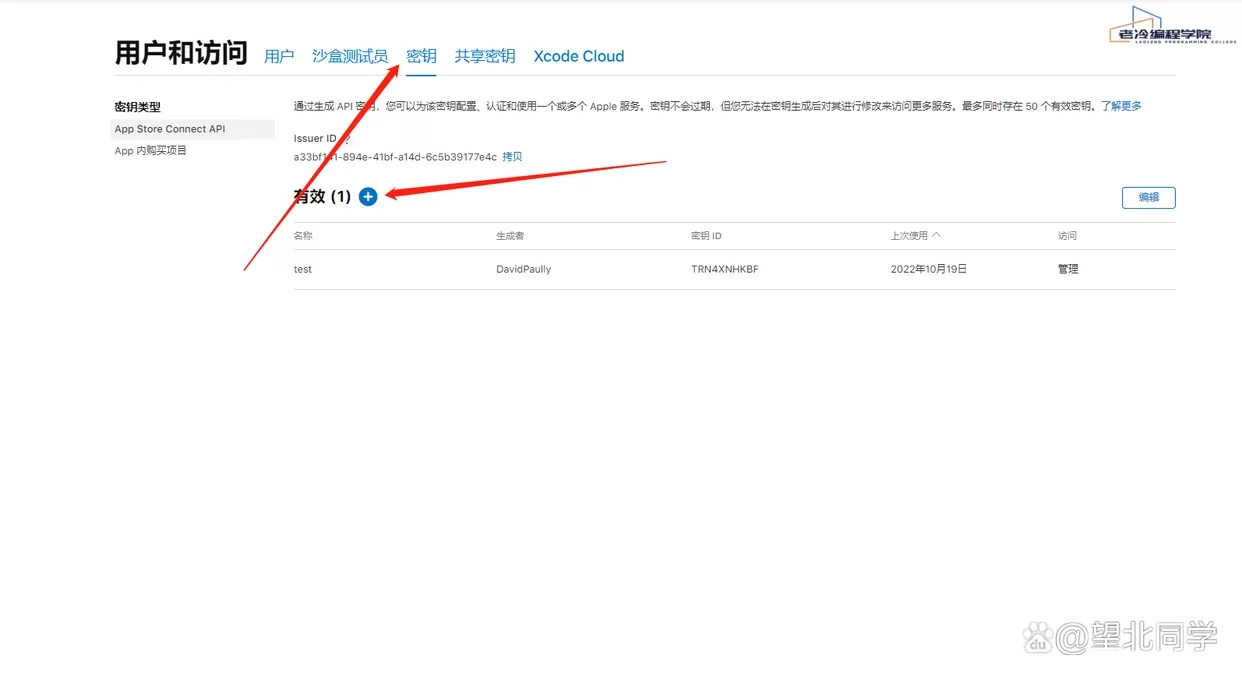Select the 密钥 tab
This screenshot has width=1242, height=680.
coord(421,56)
